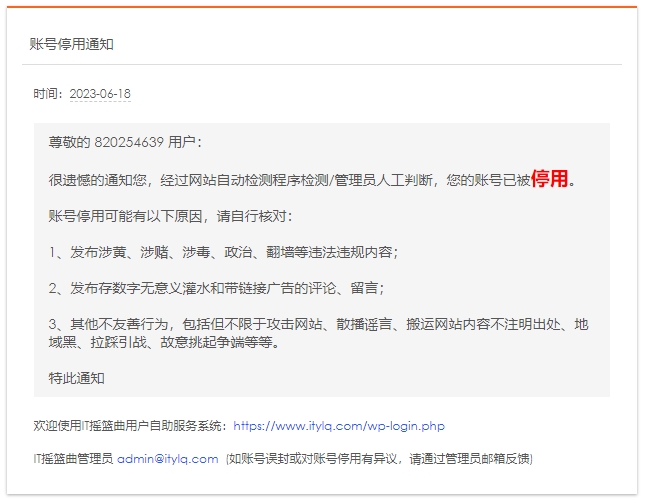The image size is (645, 502).
Task: Click the underlined date 2023-06-18
Action: pyautogui.click(x=100, y=94)
